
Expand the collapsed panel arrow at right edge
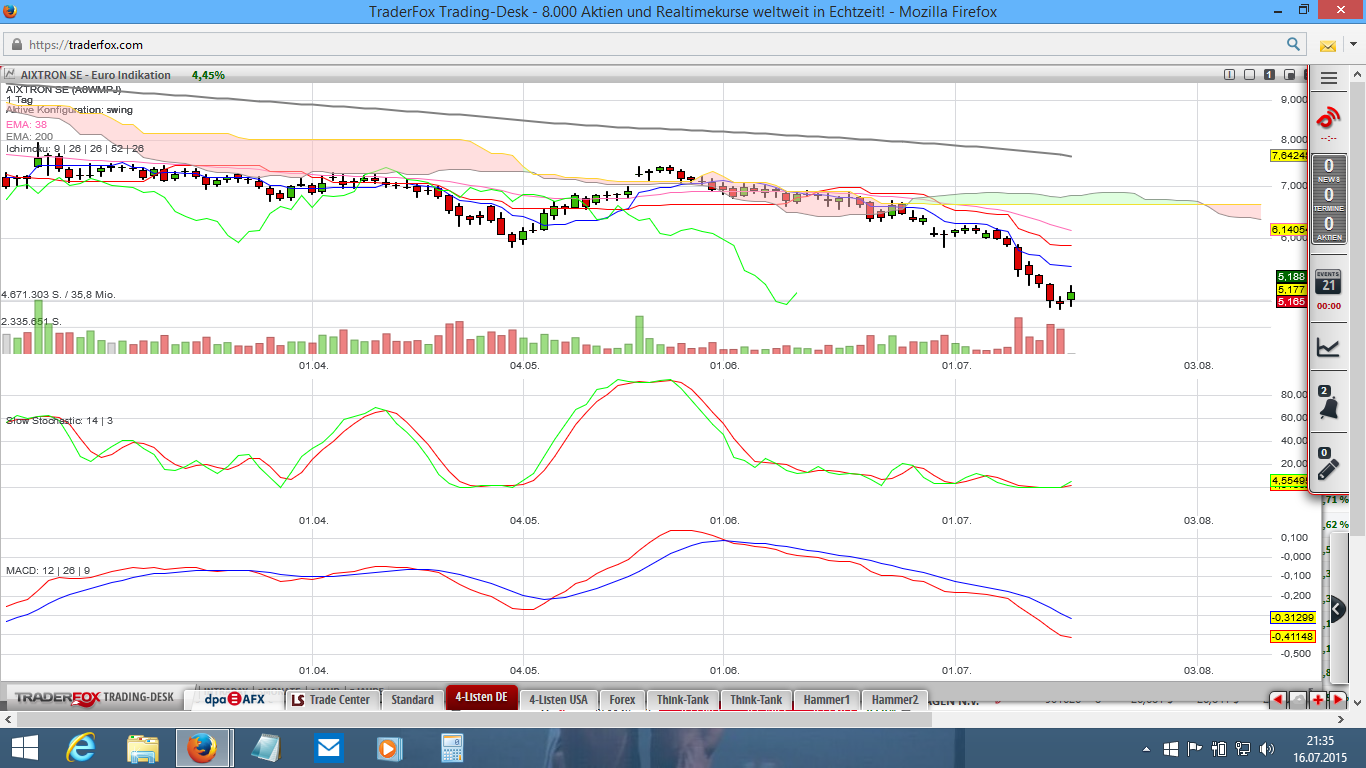point(1338,608)
